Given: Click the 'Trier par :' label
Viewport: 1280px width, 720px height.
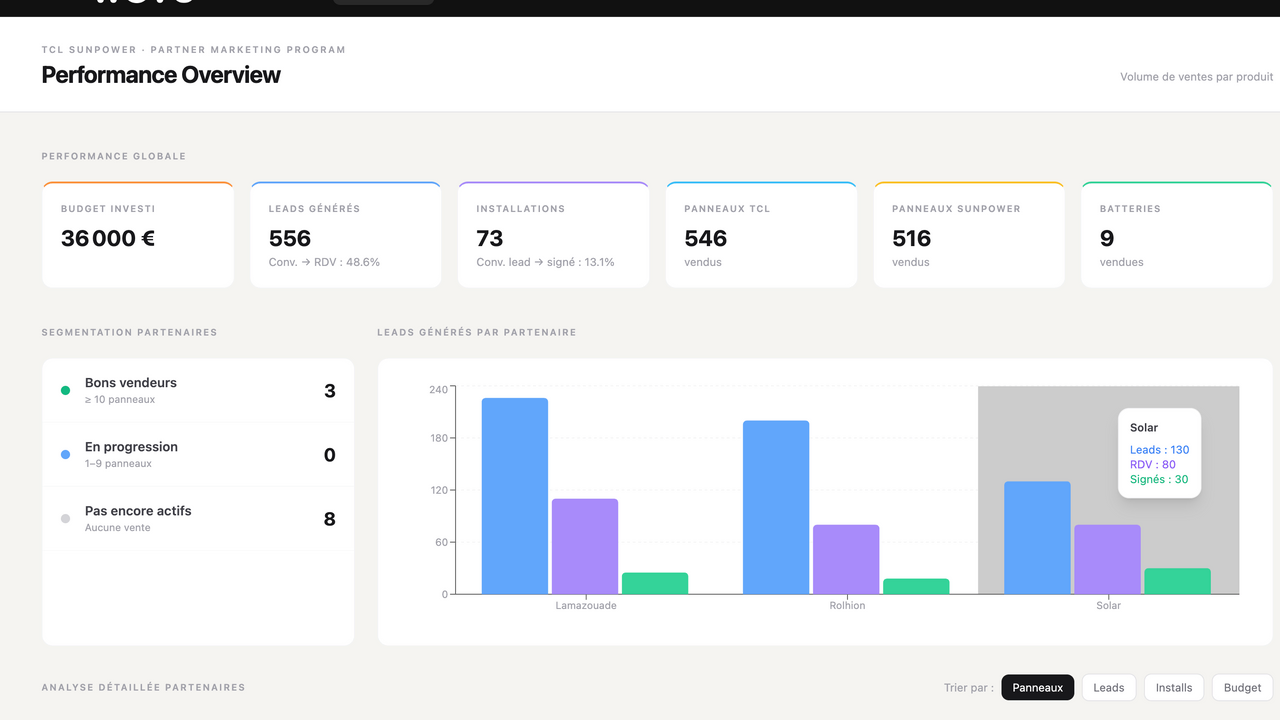Looking at the screenshot, I should coord(969,688).
